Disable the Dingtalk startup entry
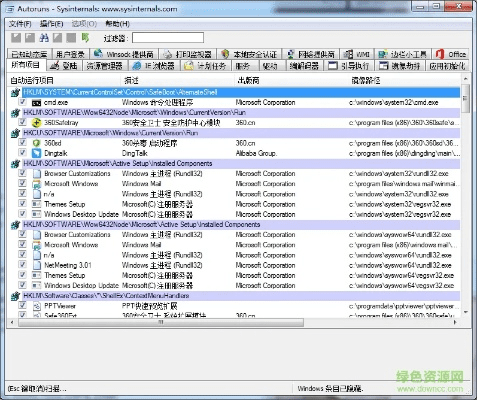477x400 pixels. 22,153
